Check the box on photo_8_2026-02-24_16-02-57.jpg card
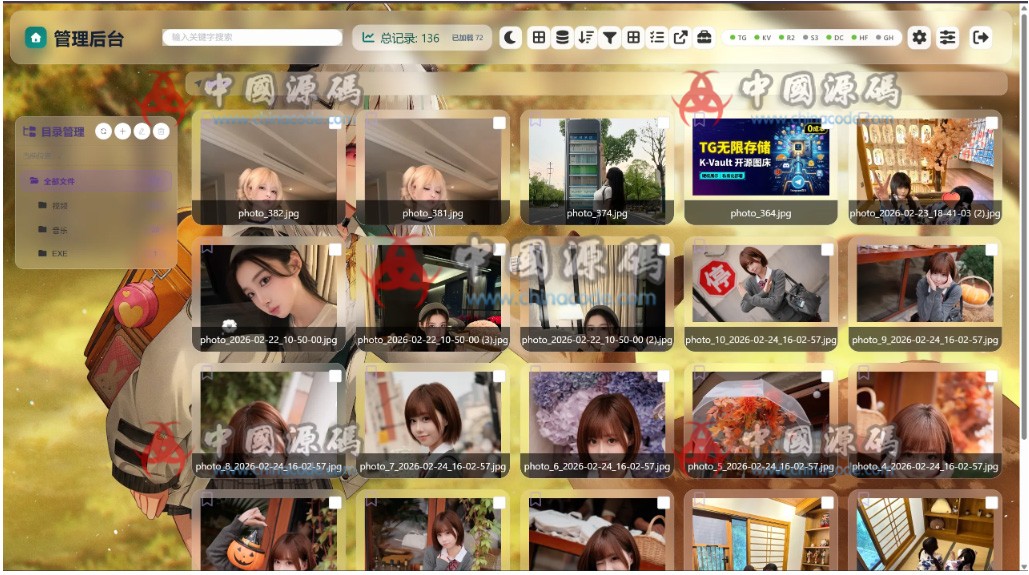1029x575 pixels. coord(335,376)
